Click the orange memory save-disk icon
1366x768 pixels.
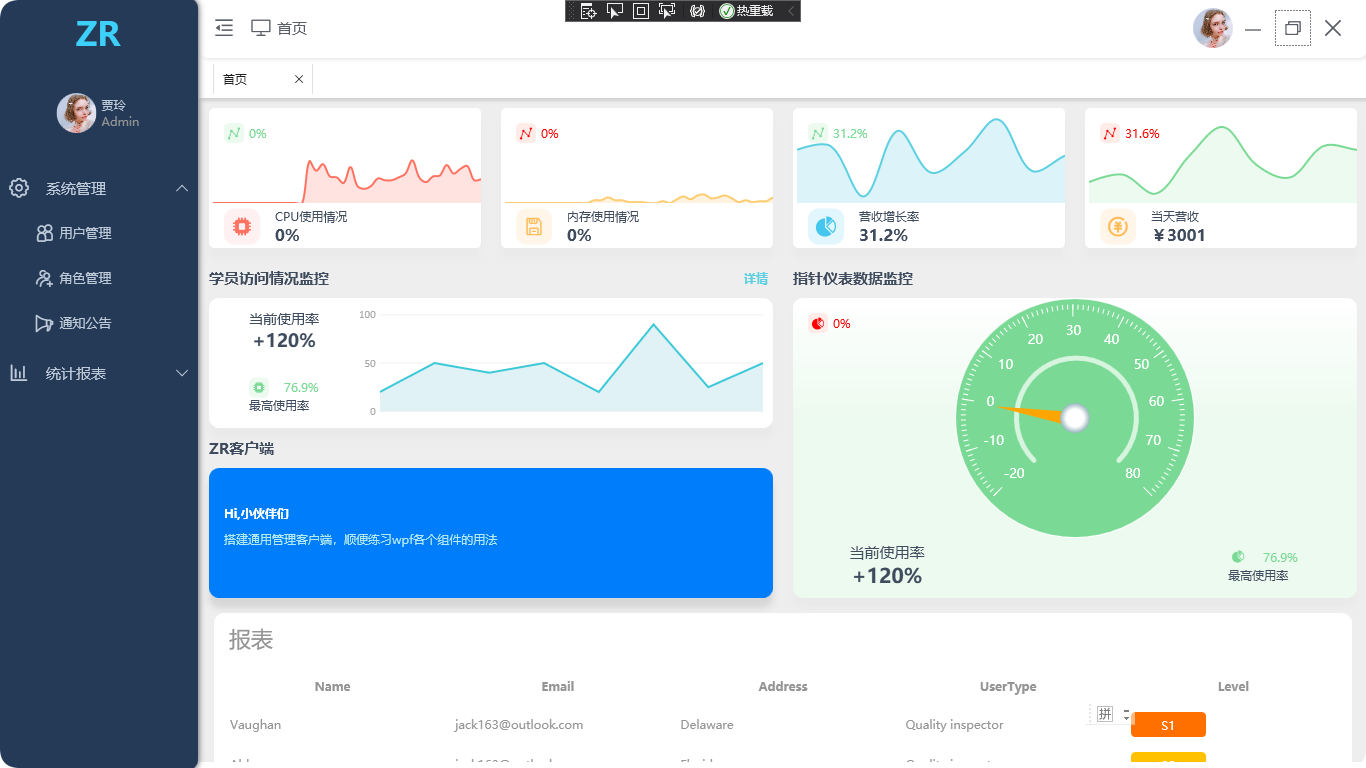coord(534,226)
